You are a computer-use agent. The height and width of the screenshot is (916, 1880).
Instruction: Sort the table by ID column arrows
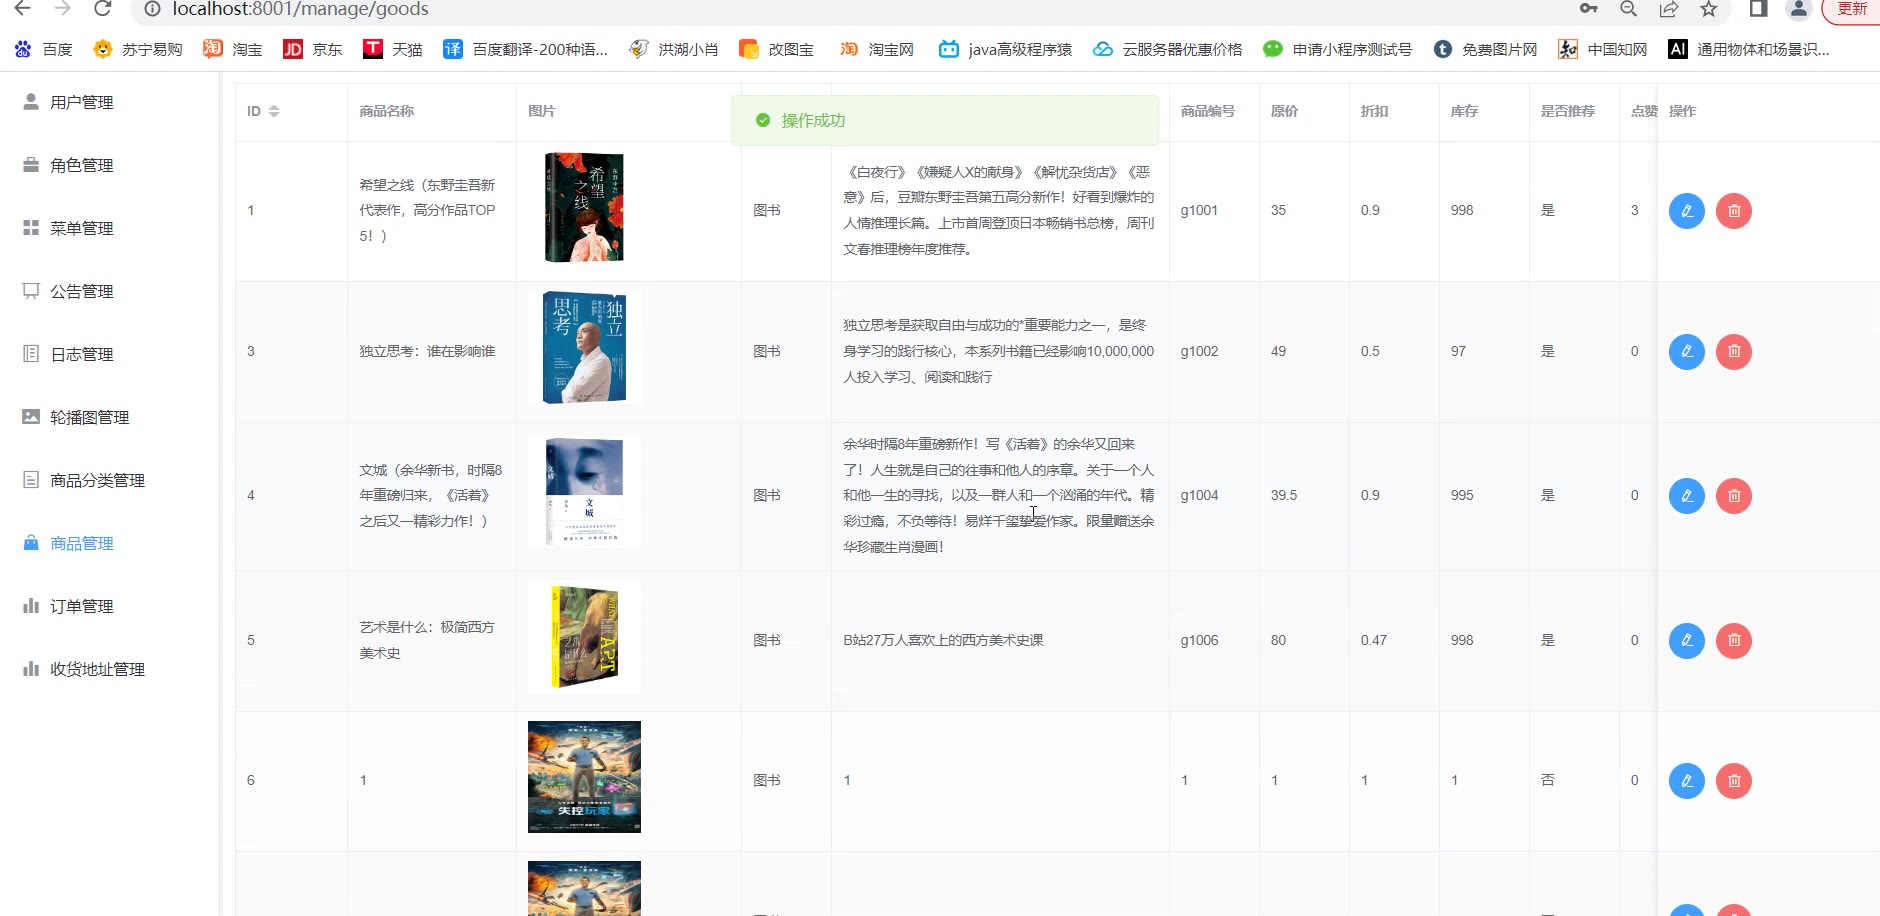274,111
